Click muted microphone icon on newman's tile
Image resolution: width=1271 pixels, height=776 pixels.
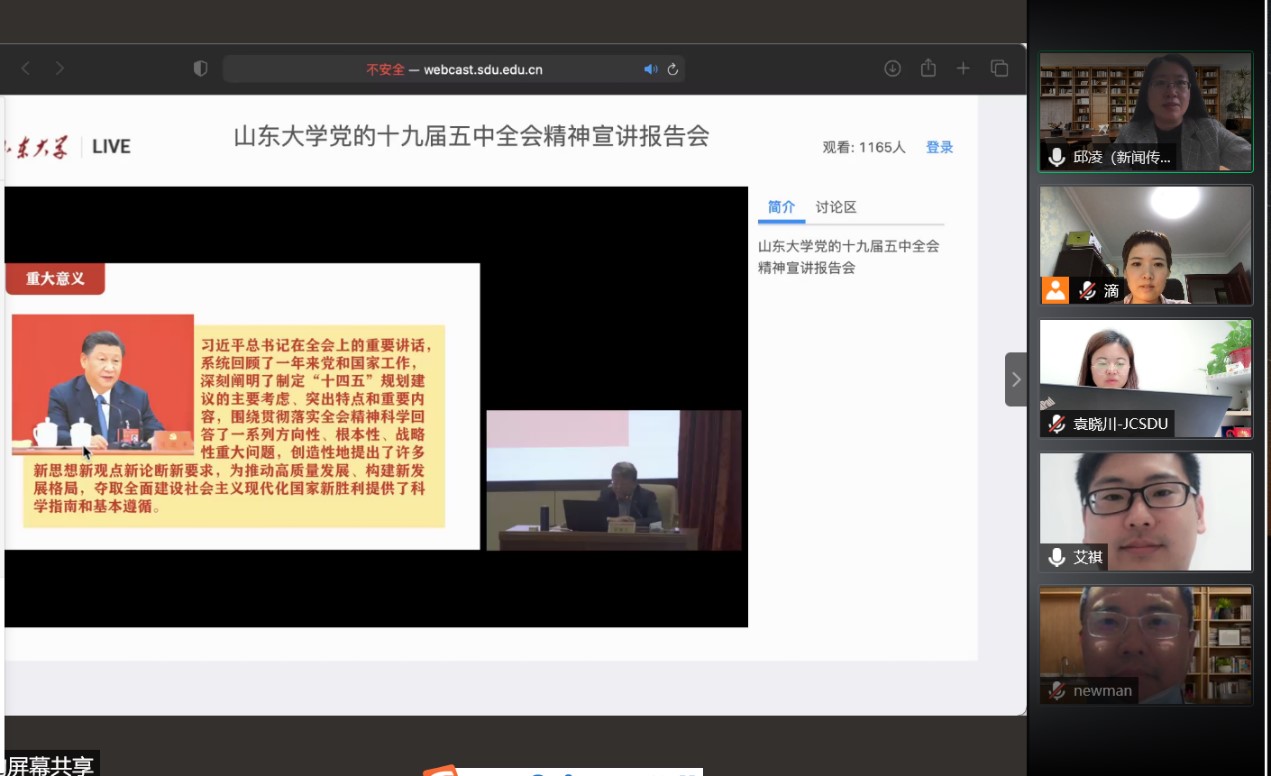pos(1057,691)
